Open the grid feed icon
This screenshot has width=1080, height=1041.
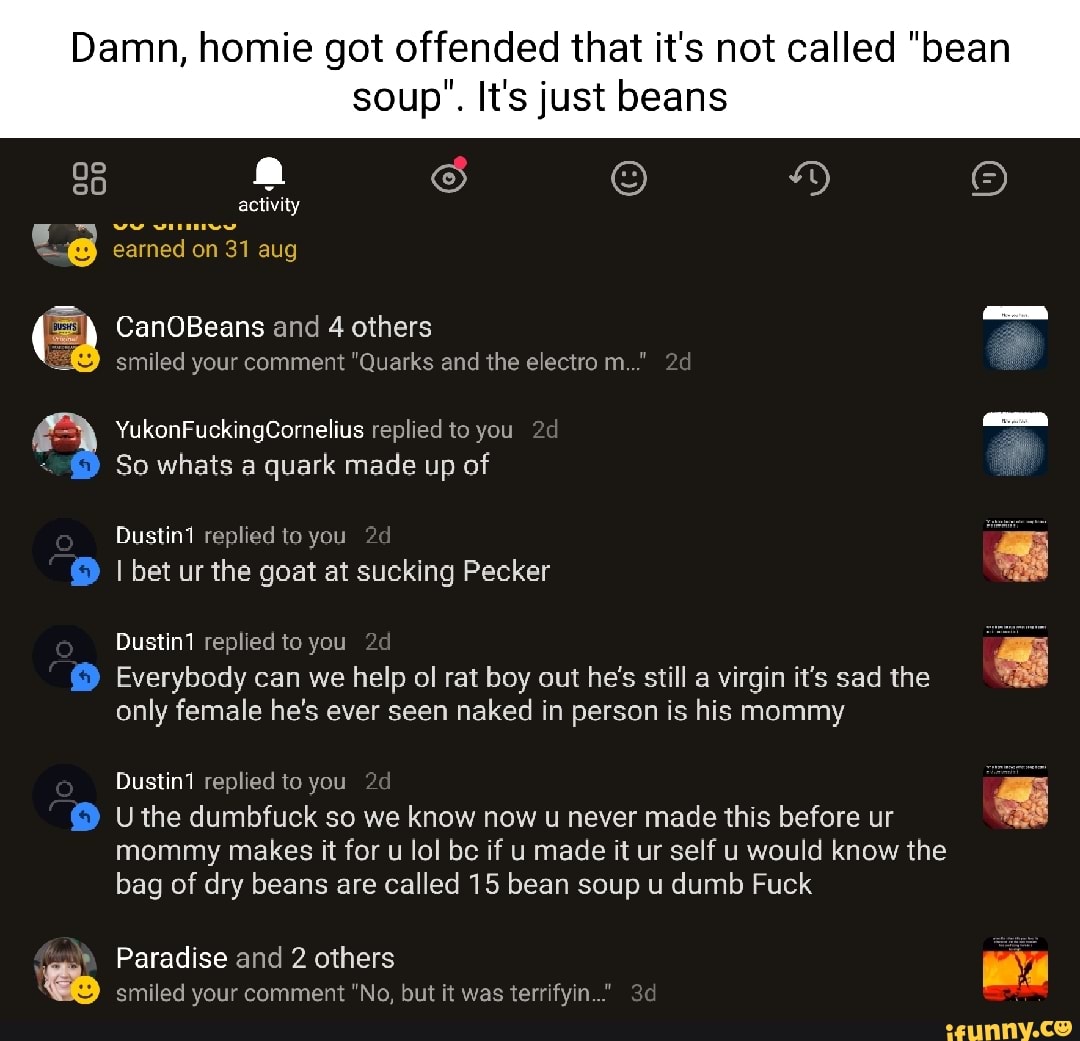tap(89, 179)
